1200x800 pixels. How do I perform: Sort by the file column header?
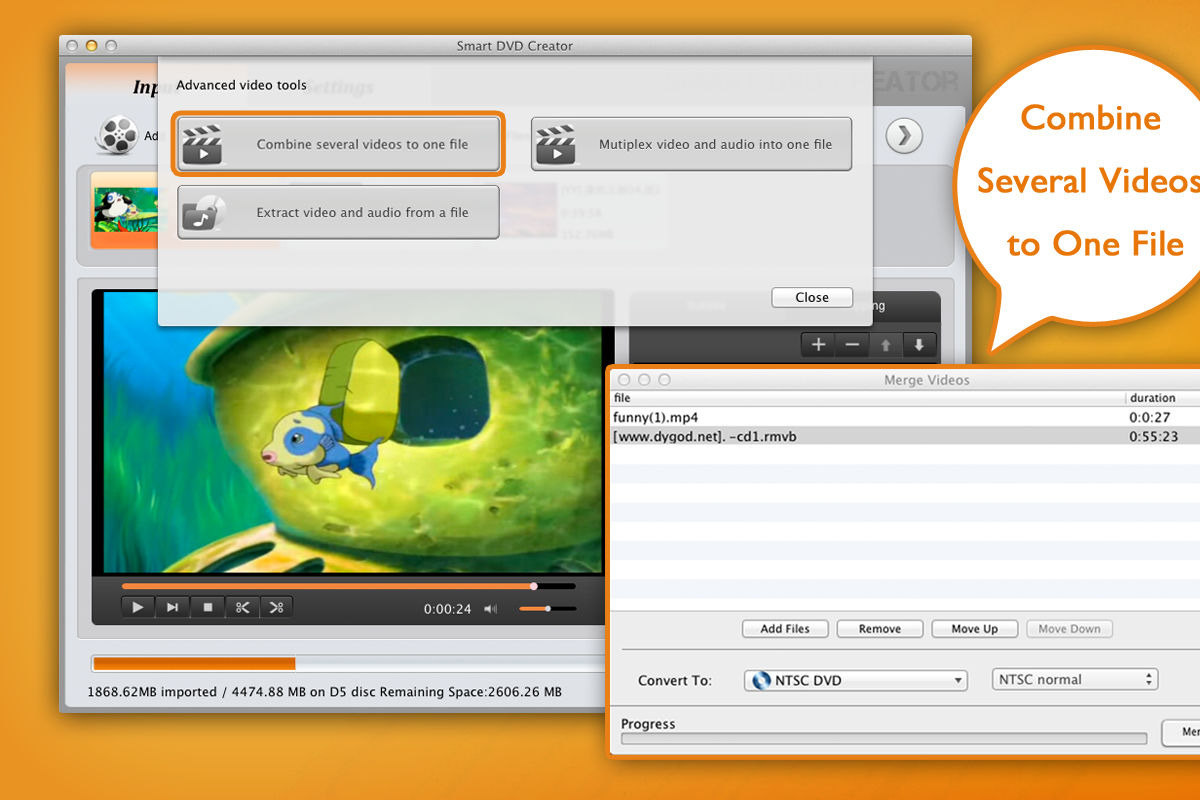point(867,398)
